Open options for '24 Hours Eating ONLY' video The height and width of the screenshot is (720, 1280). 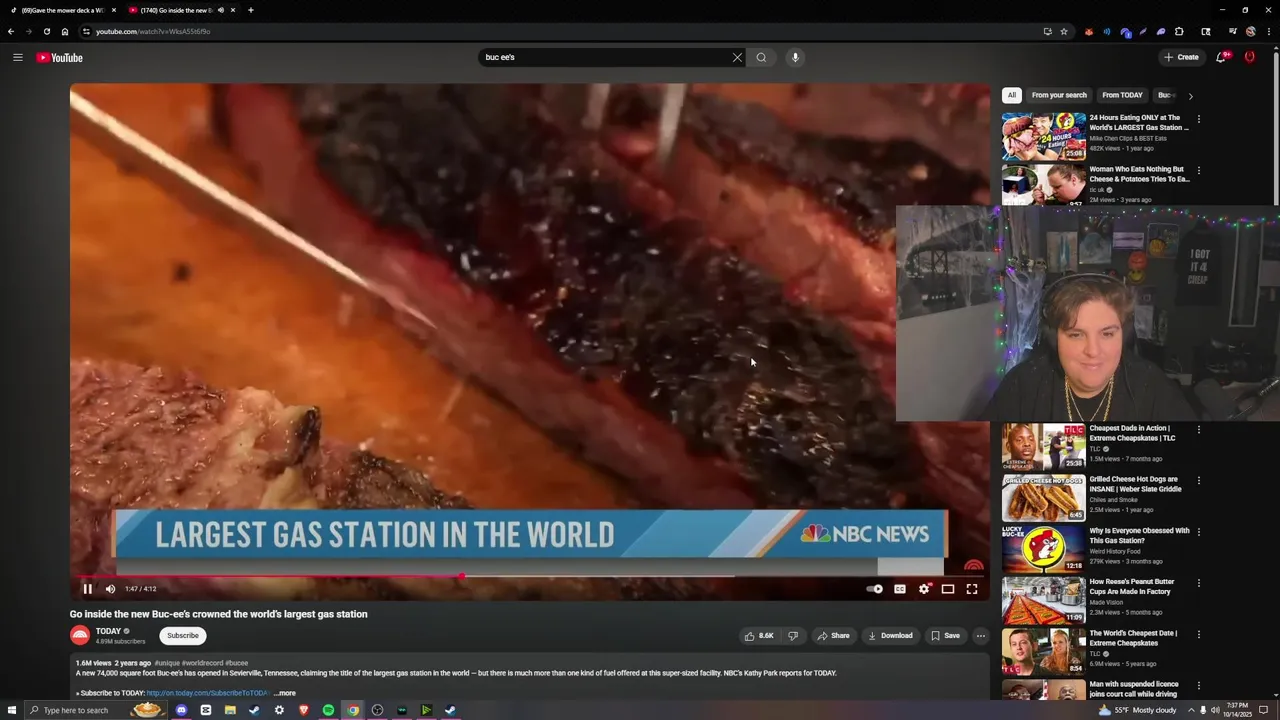pyautogui.click(x=1199, y=119)
